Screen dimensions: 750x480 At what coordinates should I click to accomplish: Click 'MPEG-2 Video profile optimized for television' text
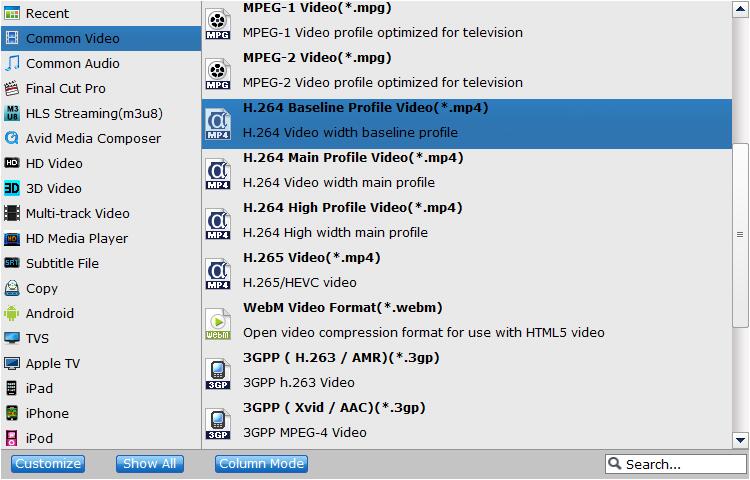click(x=383, y=82)
